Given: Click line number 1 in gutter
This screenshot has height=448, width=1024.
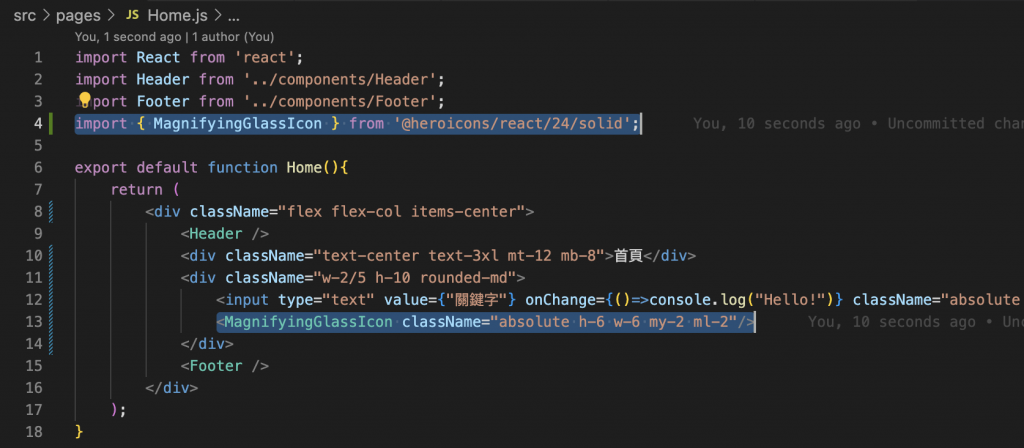Looking at the screenshot, I should [38, 57].
